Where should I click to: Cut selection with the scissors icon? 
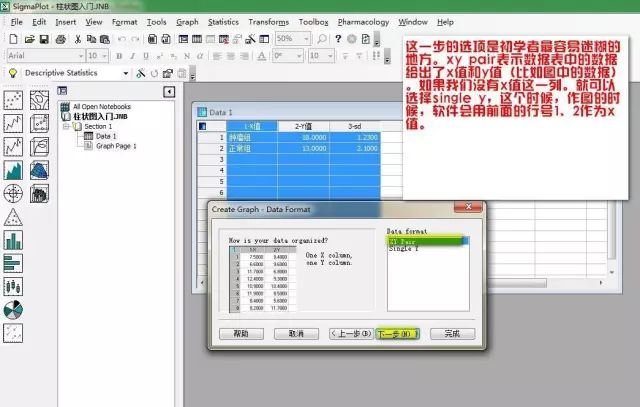pos(78,39)
